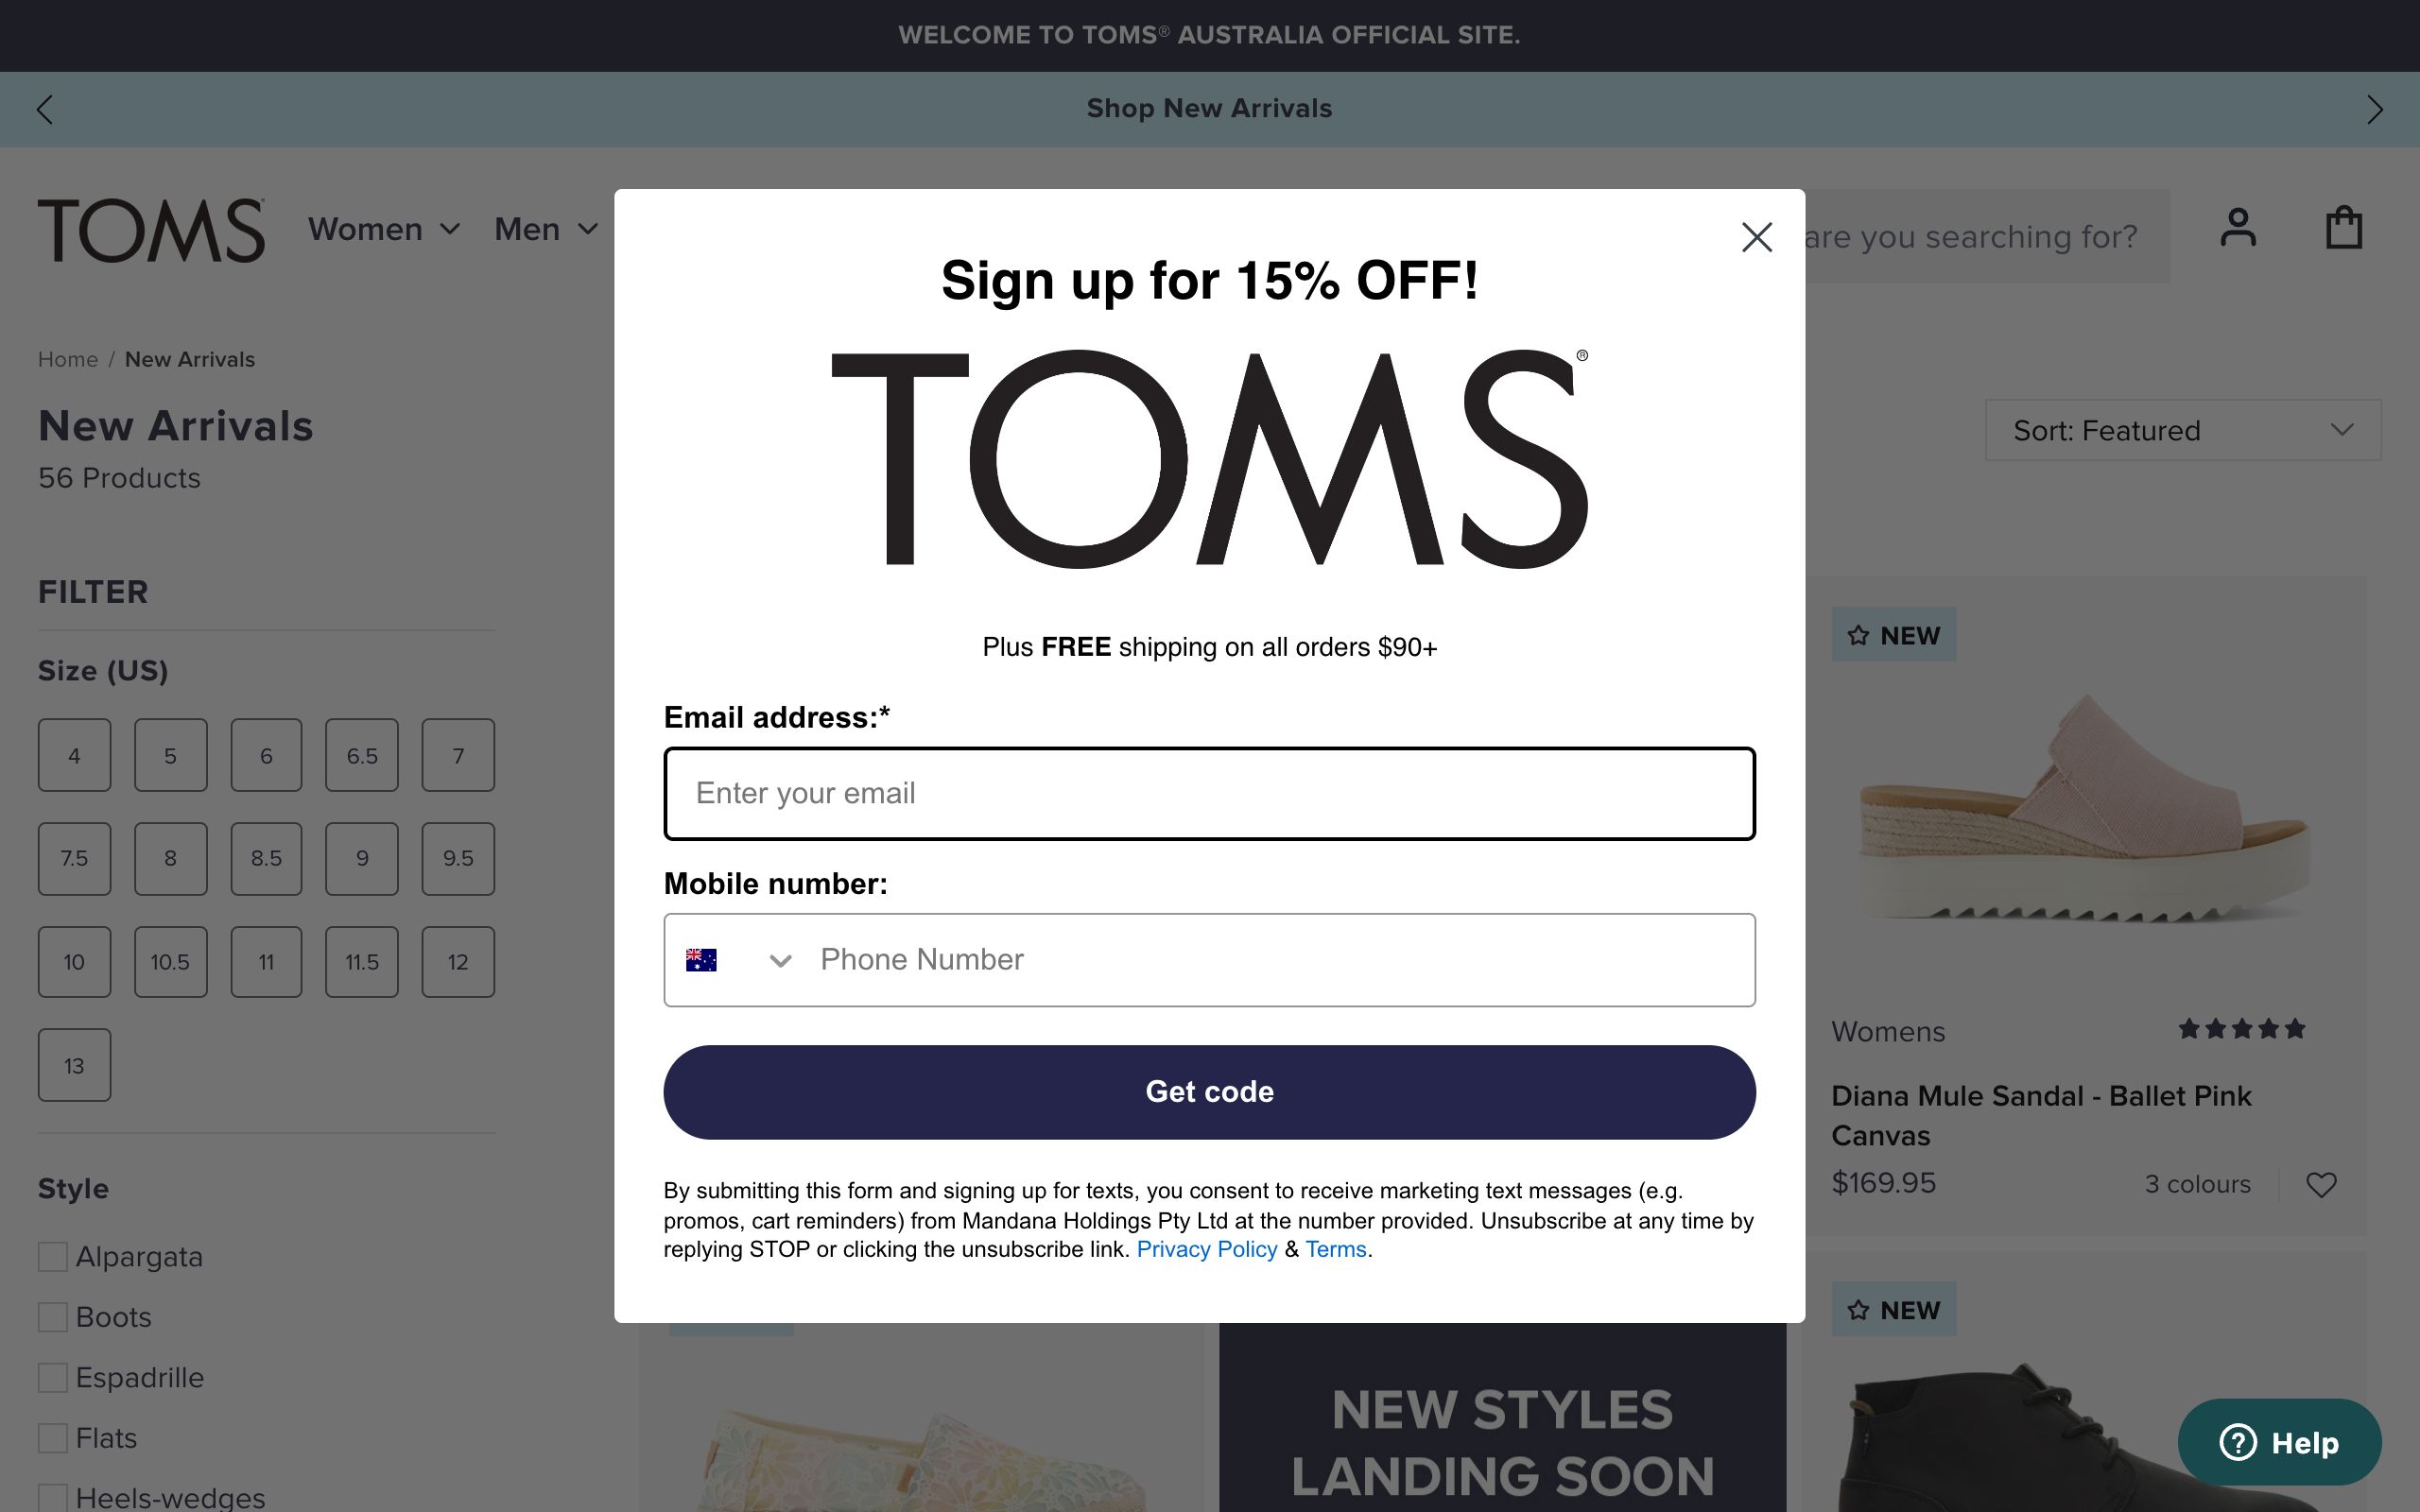Click the carousel left arrow
2420x1512 pixels.
[45, 109]
